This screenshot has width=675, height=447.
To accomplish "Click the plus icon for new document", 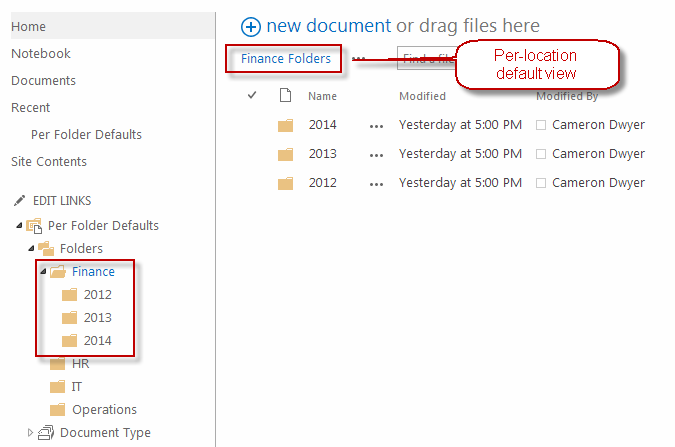I will (251, 27).
